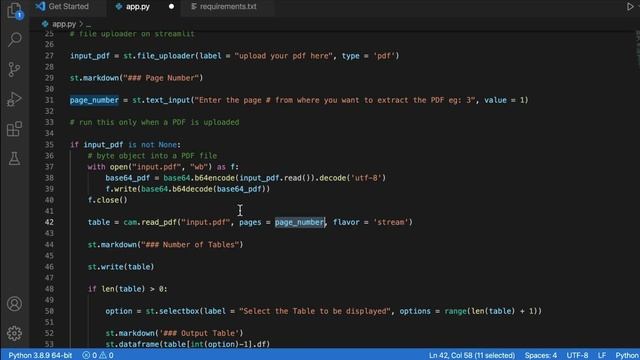Screen dimensions: 640x360
Task: Open the Extensions view icon
Action: 14,129
